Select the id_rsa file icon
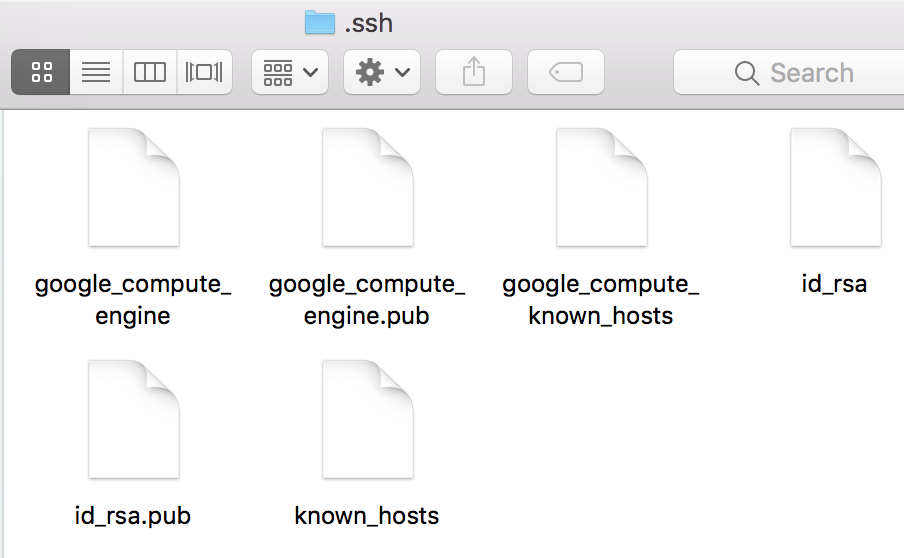Viewport: 904px width, 558px height. [835, 187]
